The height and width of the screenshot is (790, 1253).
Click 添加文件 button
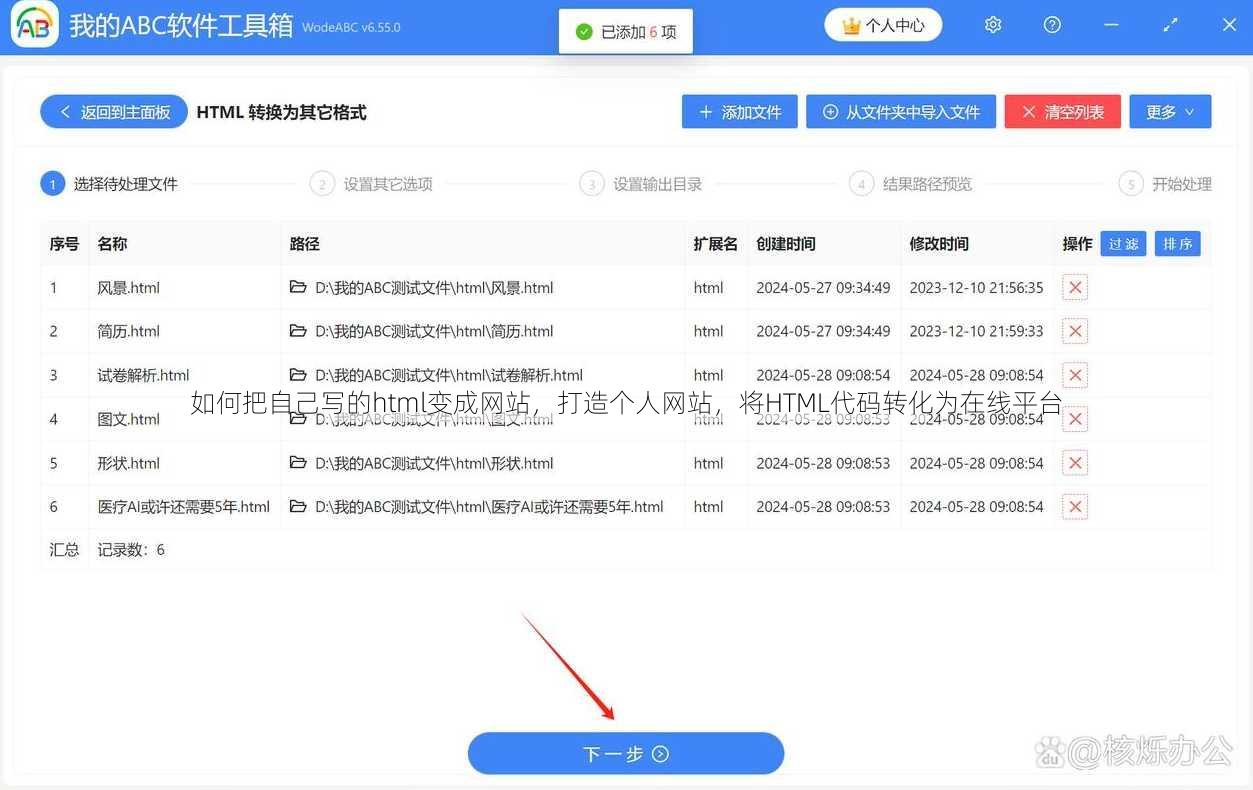click(739, 112)
